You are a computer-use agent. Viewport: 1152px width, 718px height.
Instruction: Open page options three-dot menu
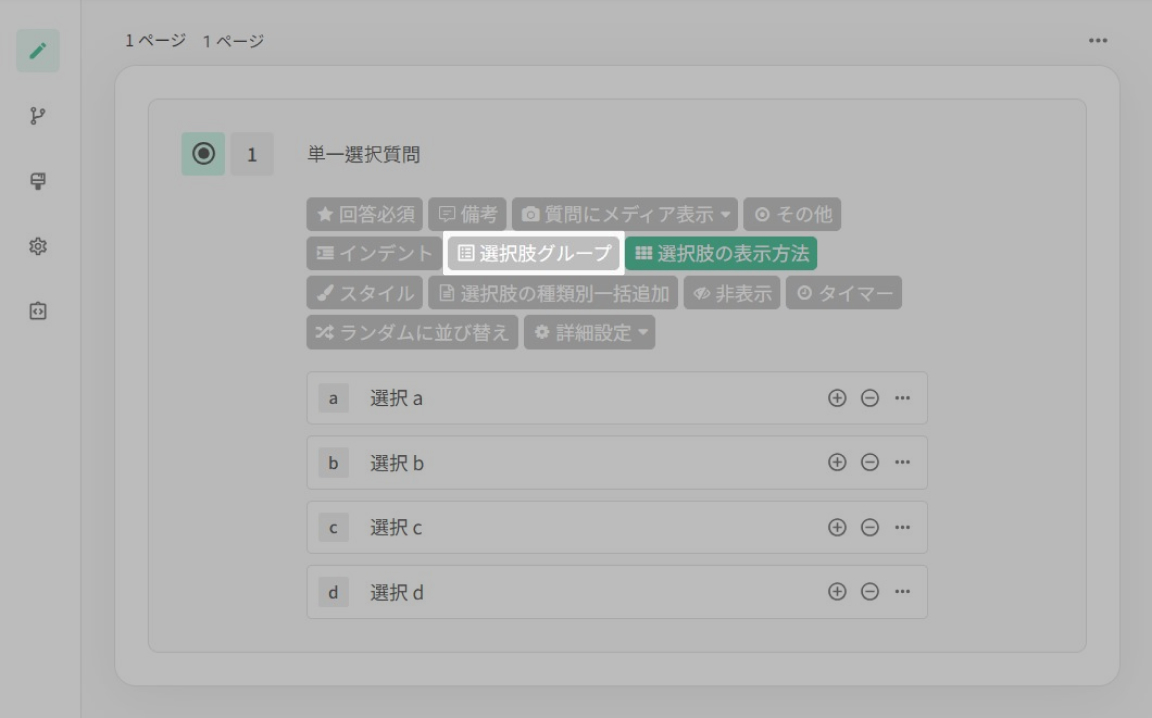[1098, 40]
